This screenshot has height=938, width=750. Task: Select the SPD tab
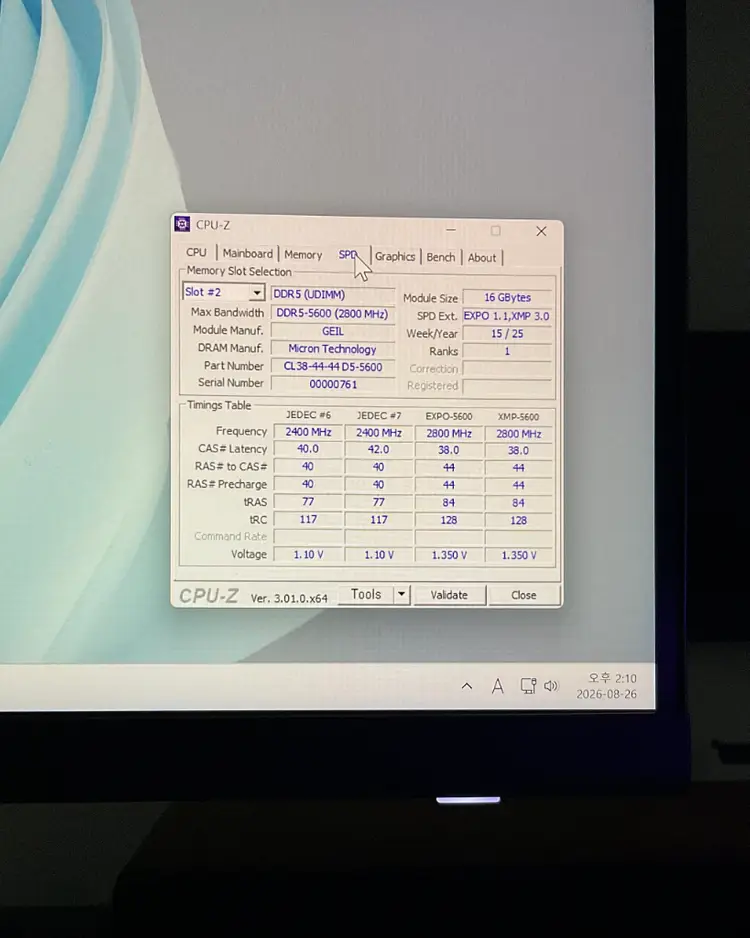pos(348,255)
